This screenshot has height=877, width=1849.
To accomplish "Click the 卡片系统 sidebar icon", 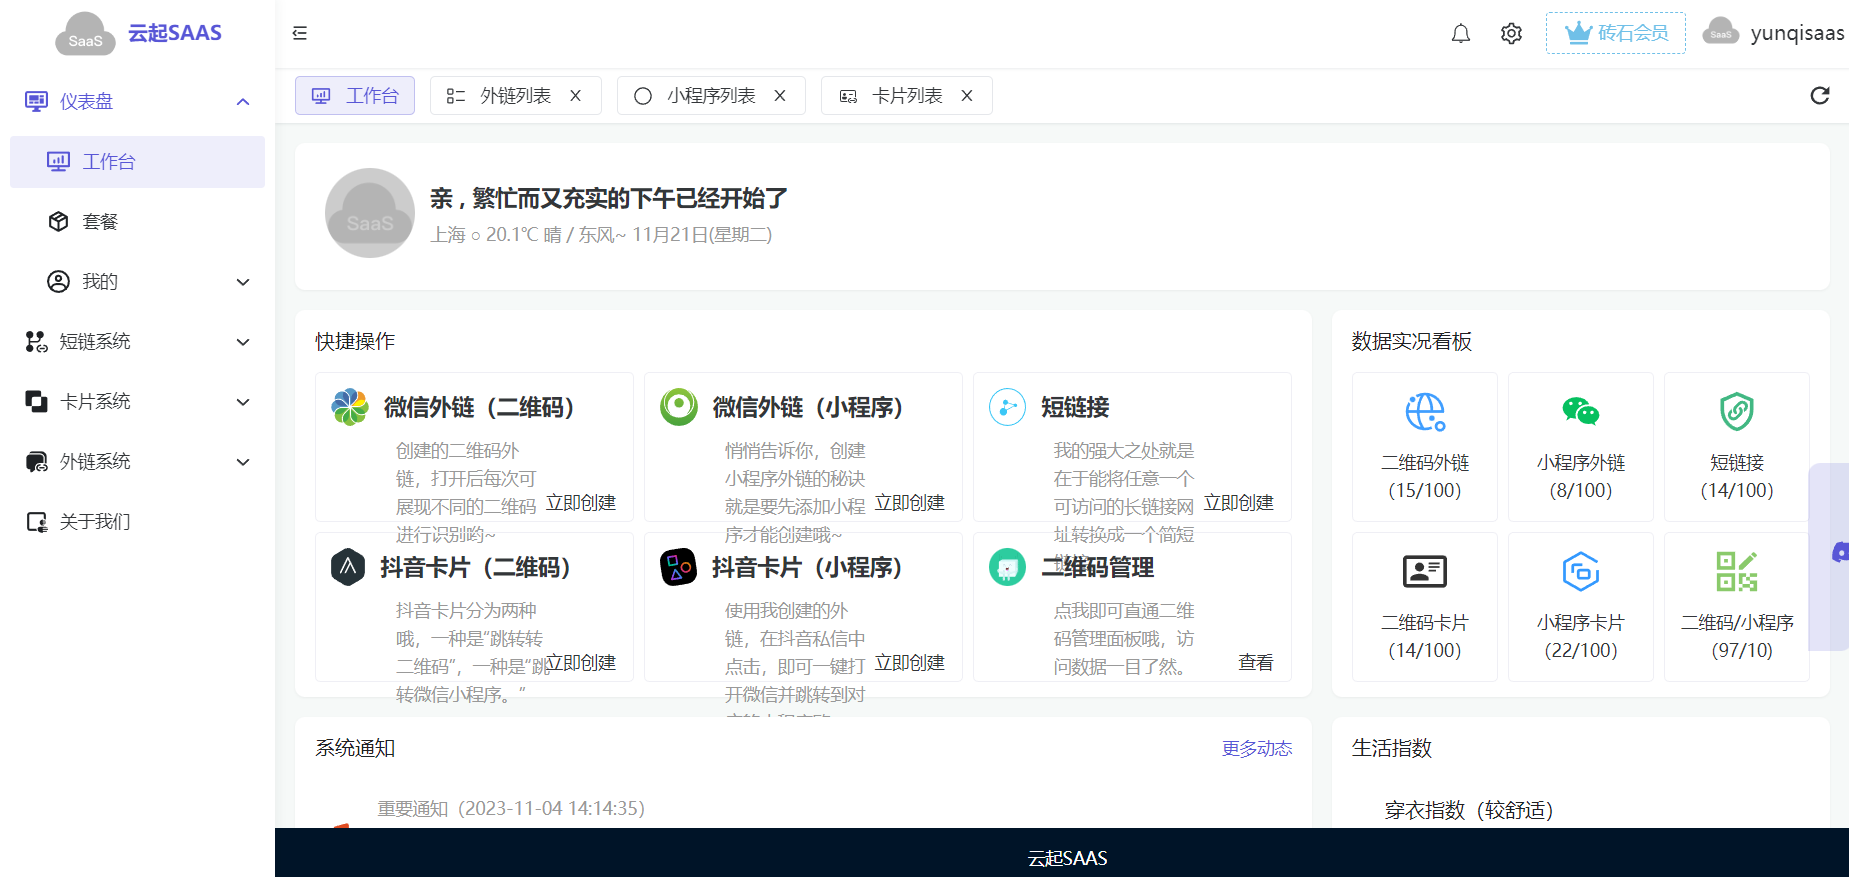I will click(x=37, y=402).
